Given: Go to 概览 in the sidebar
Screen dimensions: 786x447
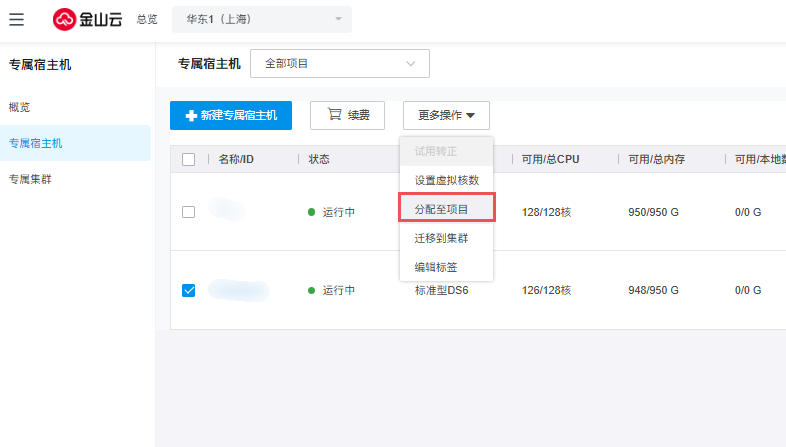Looking at the screenshot, I should click(x=20, y=106).
